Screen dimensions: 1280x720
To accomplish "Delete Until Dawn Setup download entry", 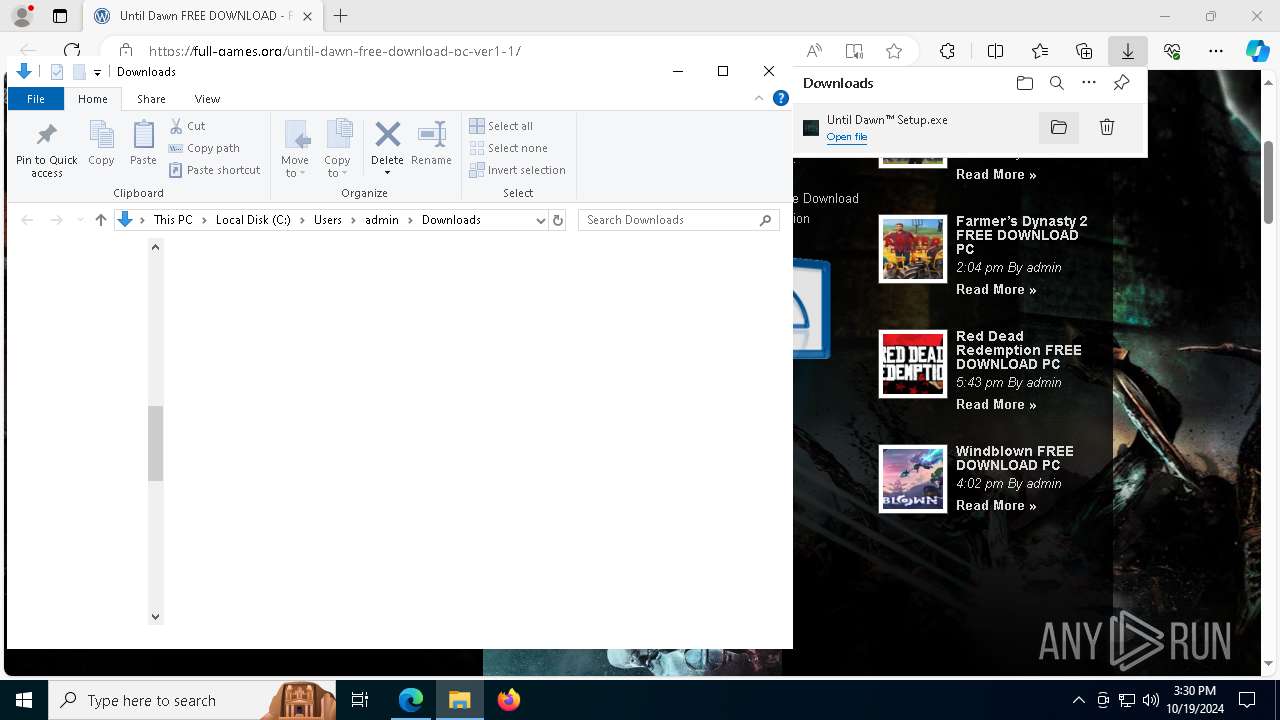I will [x=1107, y=127].
